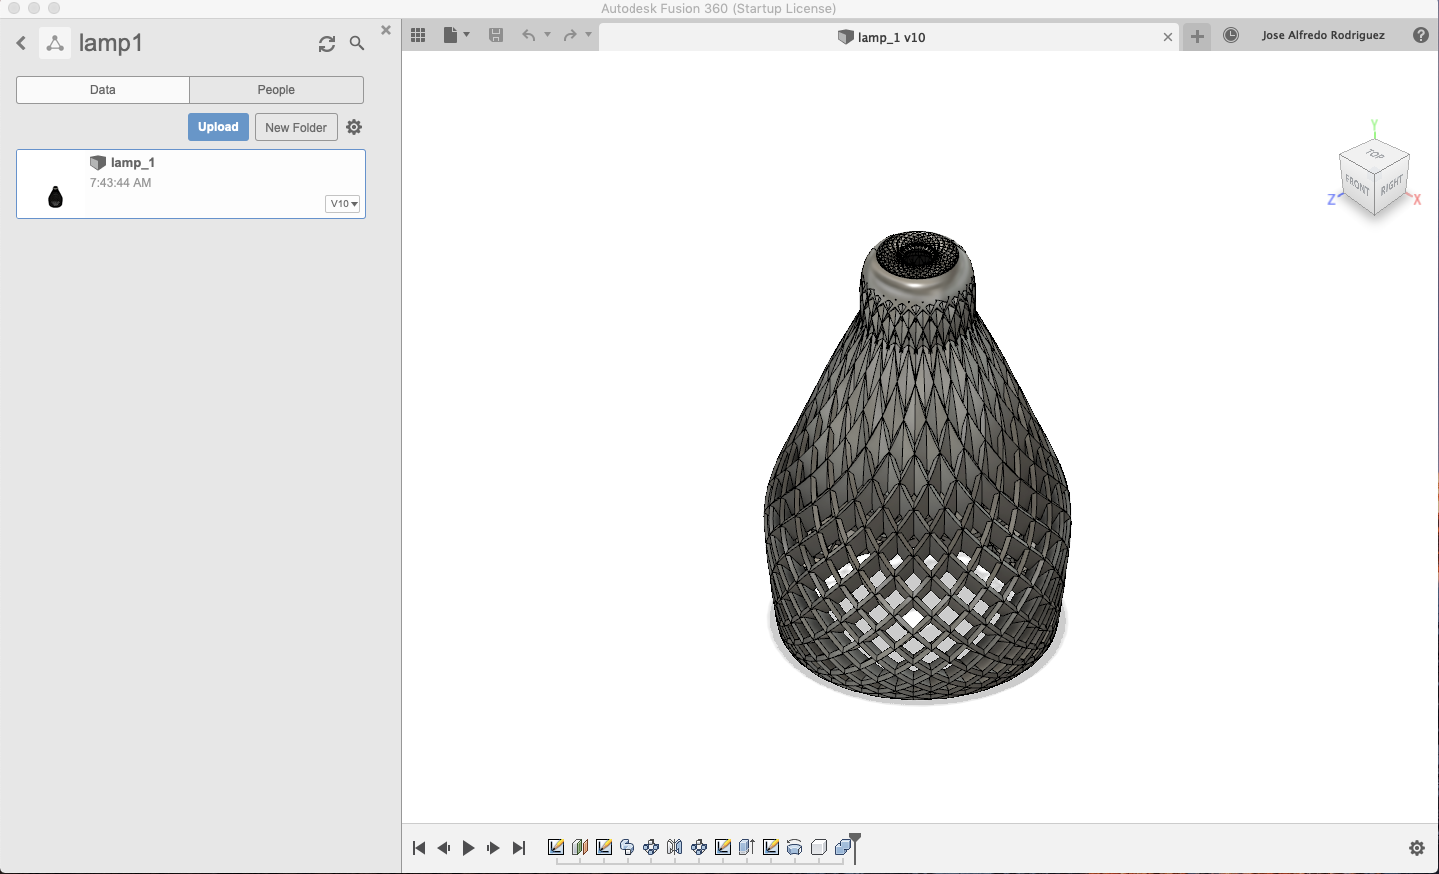Open the V10 version dropdown for lamp_1
1439x874 pixels.
[342, 203]
